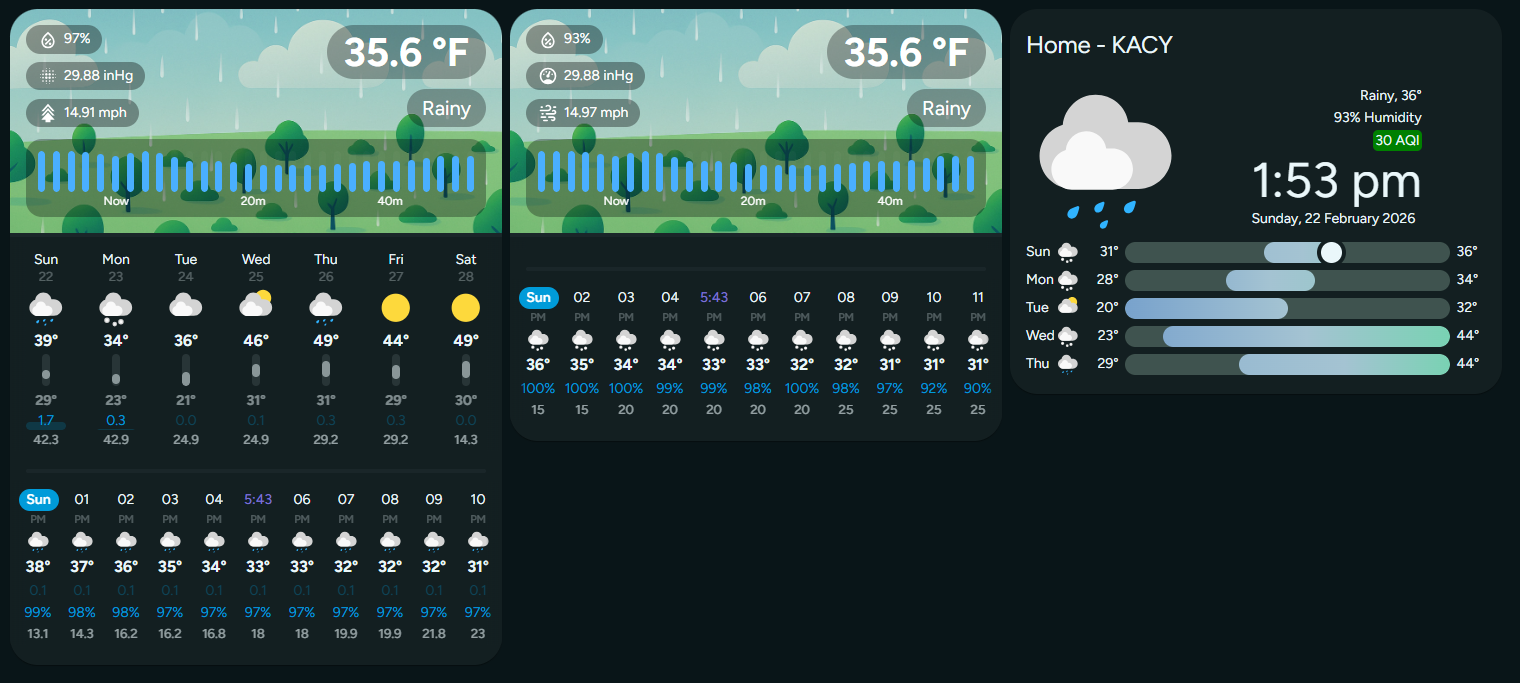
Task: Click the 13.1 hourly wind value
Action: point(38,633)
